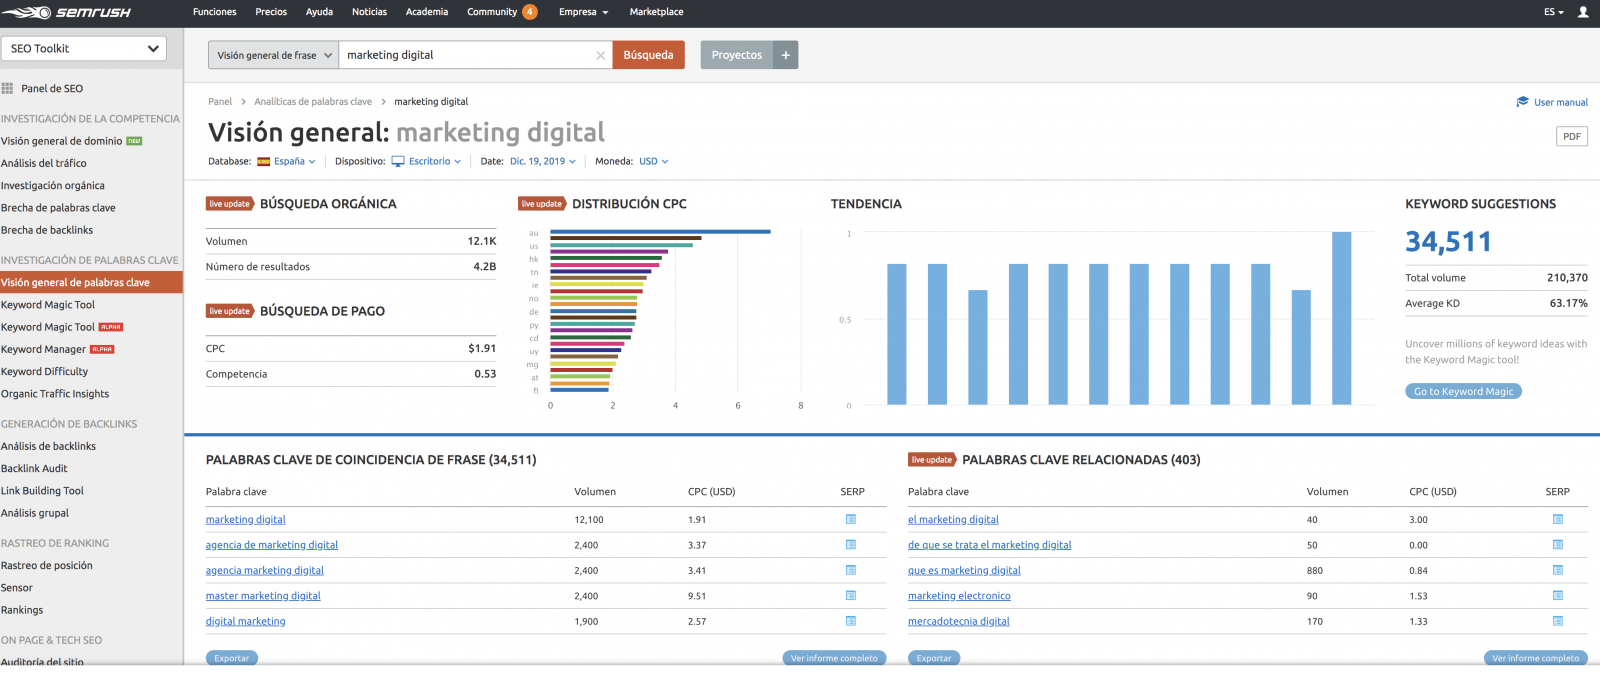Open the Escritorio device dropdown
The width and height of the screenshot is (1600, 674).
[x=427, y=161]
